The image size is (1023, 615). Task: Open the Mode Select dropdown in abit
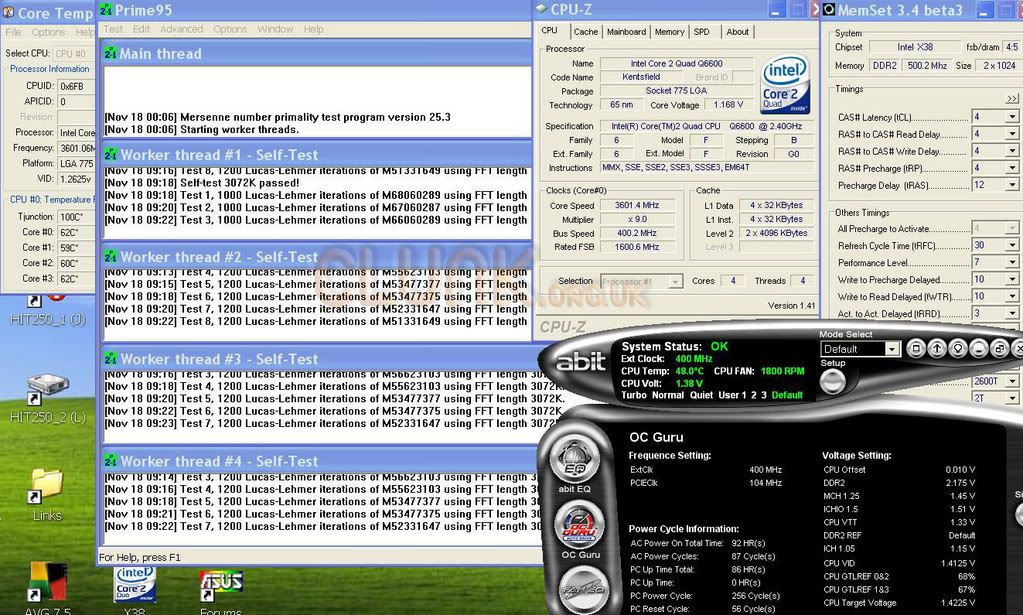(892, 350)
